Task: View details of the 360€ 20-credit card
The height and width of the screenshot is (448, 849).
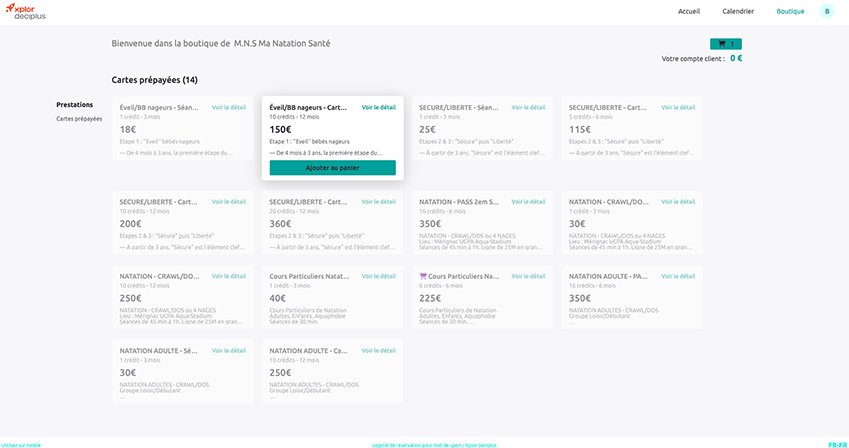Action: (x=378, y=202)
